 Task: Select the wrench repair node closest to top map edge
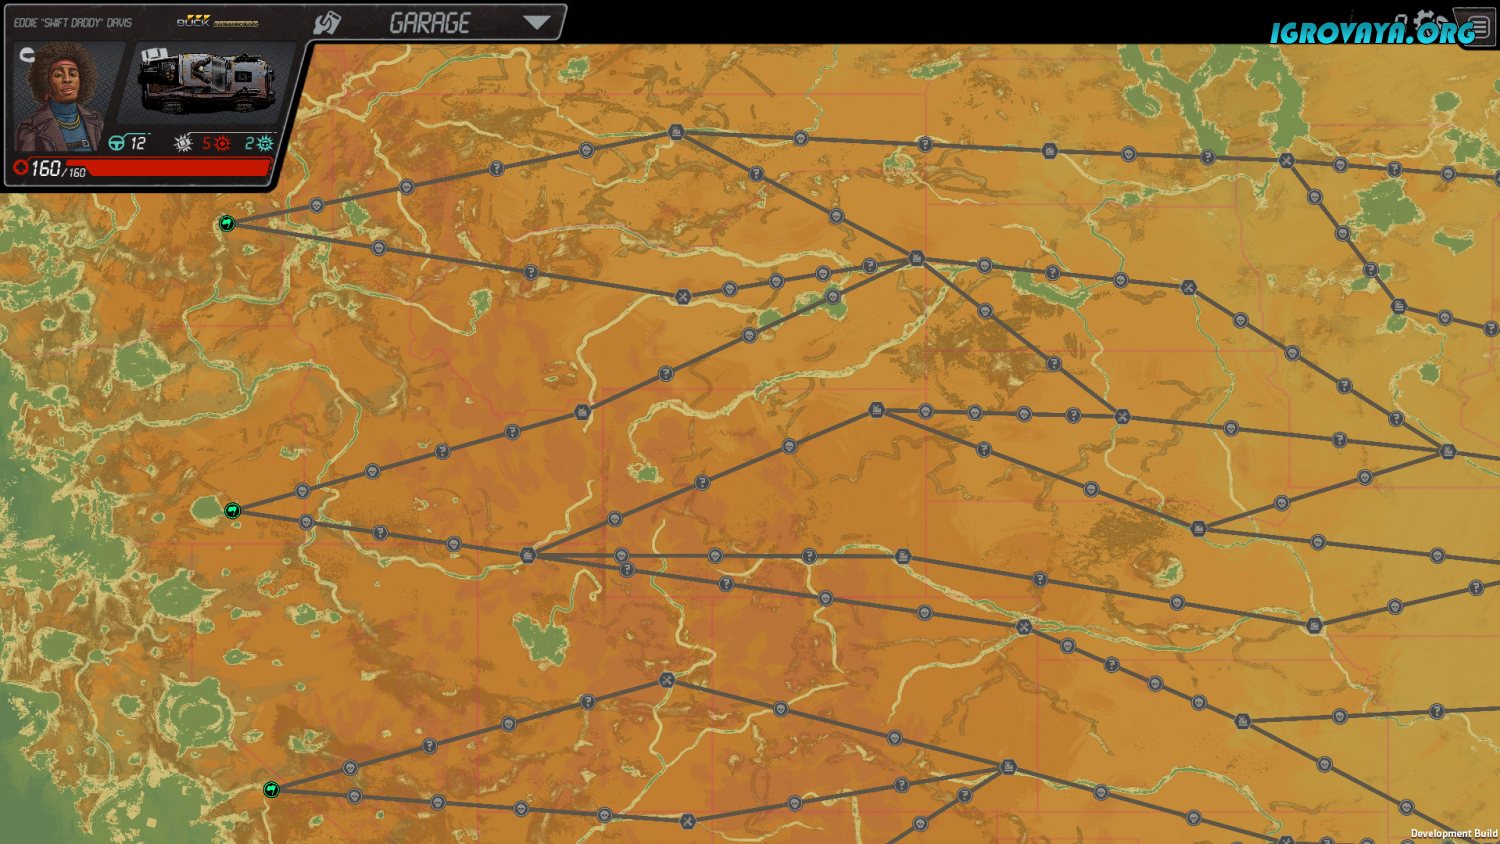click(x=1286, y=160)
